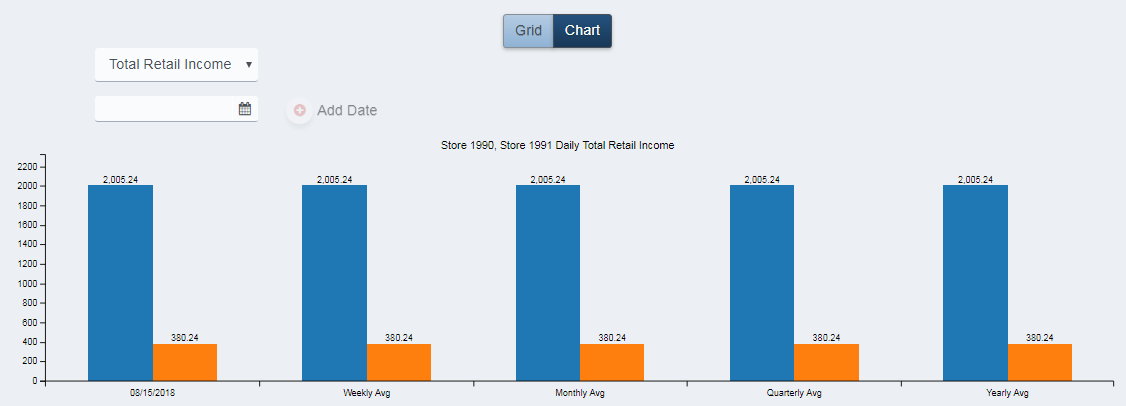Click the orange Yearly Avg bar
Image resolution: width=1126 pixels, height=406 pixels.
[1040, 362]
